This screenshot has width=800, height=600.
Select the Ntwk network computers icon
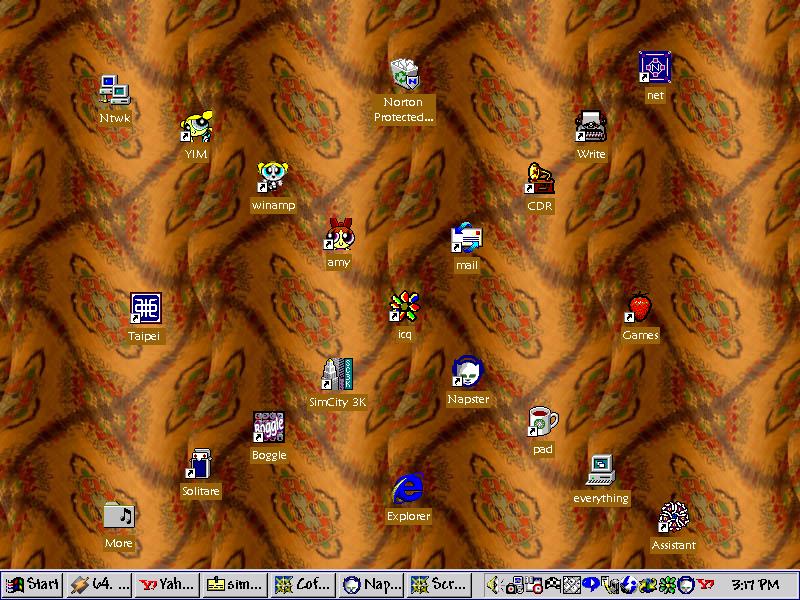point(115,90)
